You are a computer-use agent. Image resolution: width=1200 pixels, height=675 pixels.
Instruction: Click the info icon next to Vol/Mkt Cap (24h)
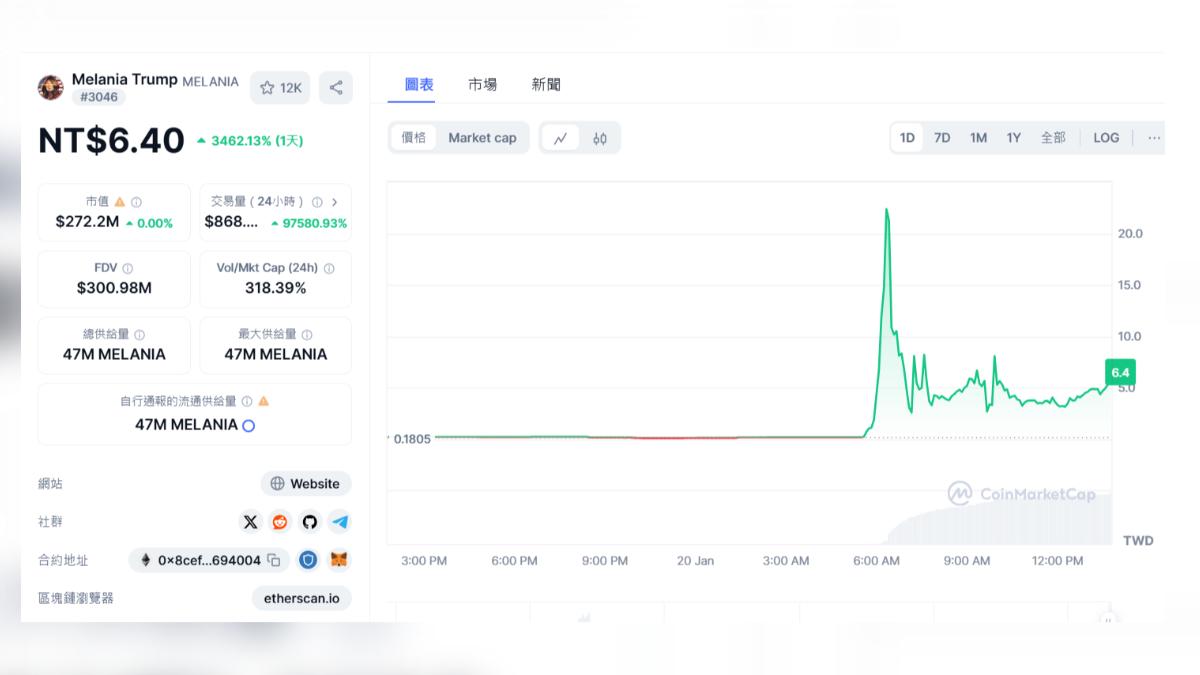pyautogui.click(x=329, y=268)
